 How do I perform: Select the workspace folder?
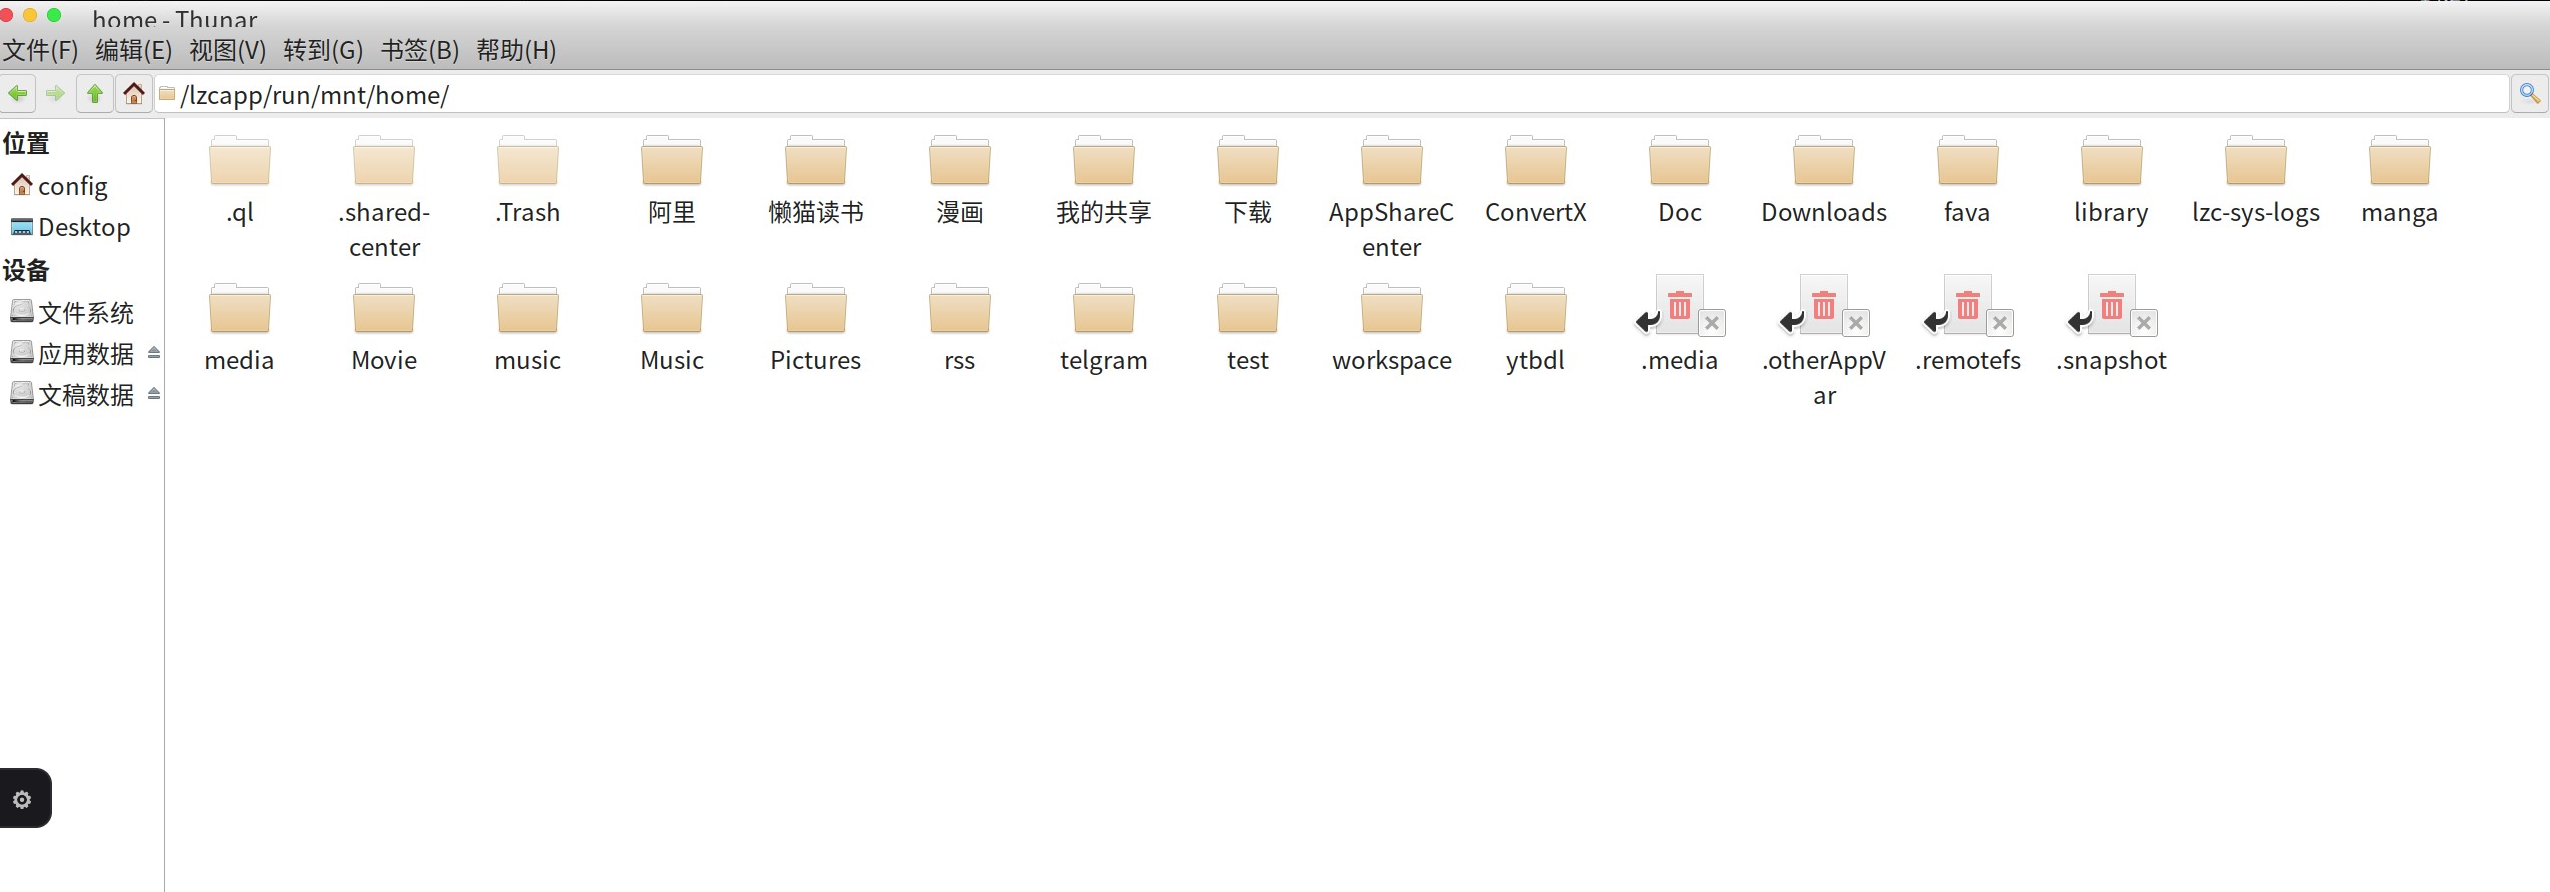point(1392,327)
